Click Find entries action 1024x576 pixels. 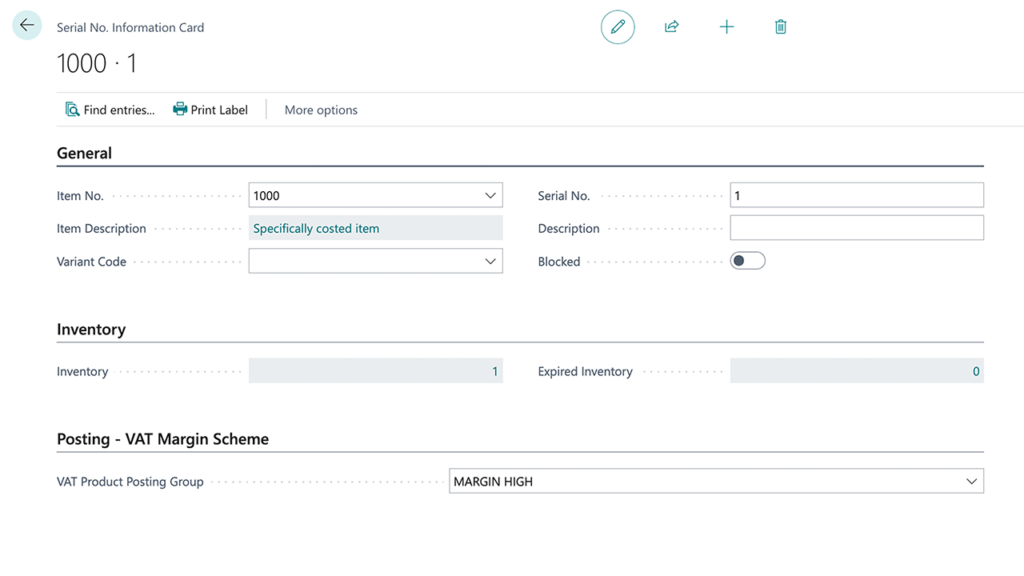(110, 110)
